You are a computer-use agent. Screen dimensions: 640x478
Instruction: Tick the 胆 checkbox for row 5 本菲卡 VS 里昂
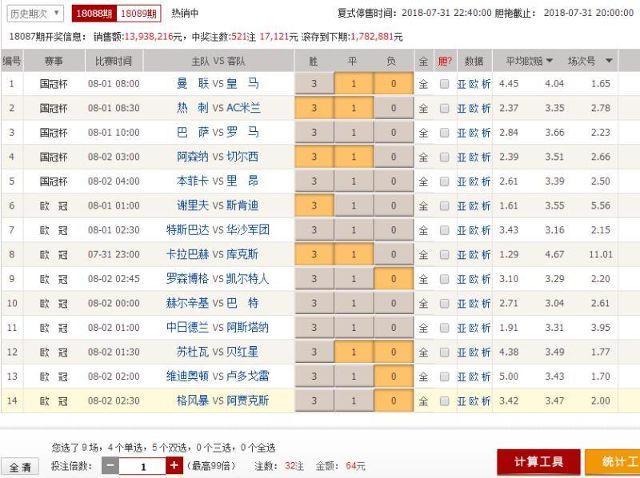pos(444,181)
